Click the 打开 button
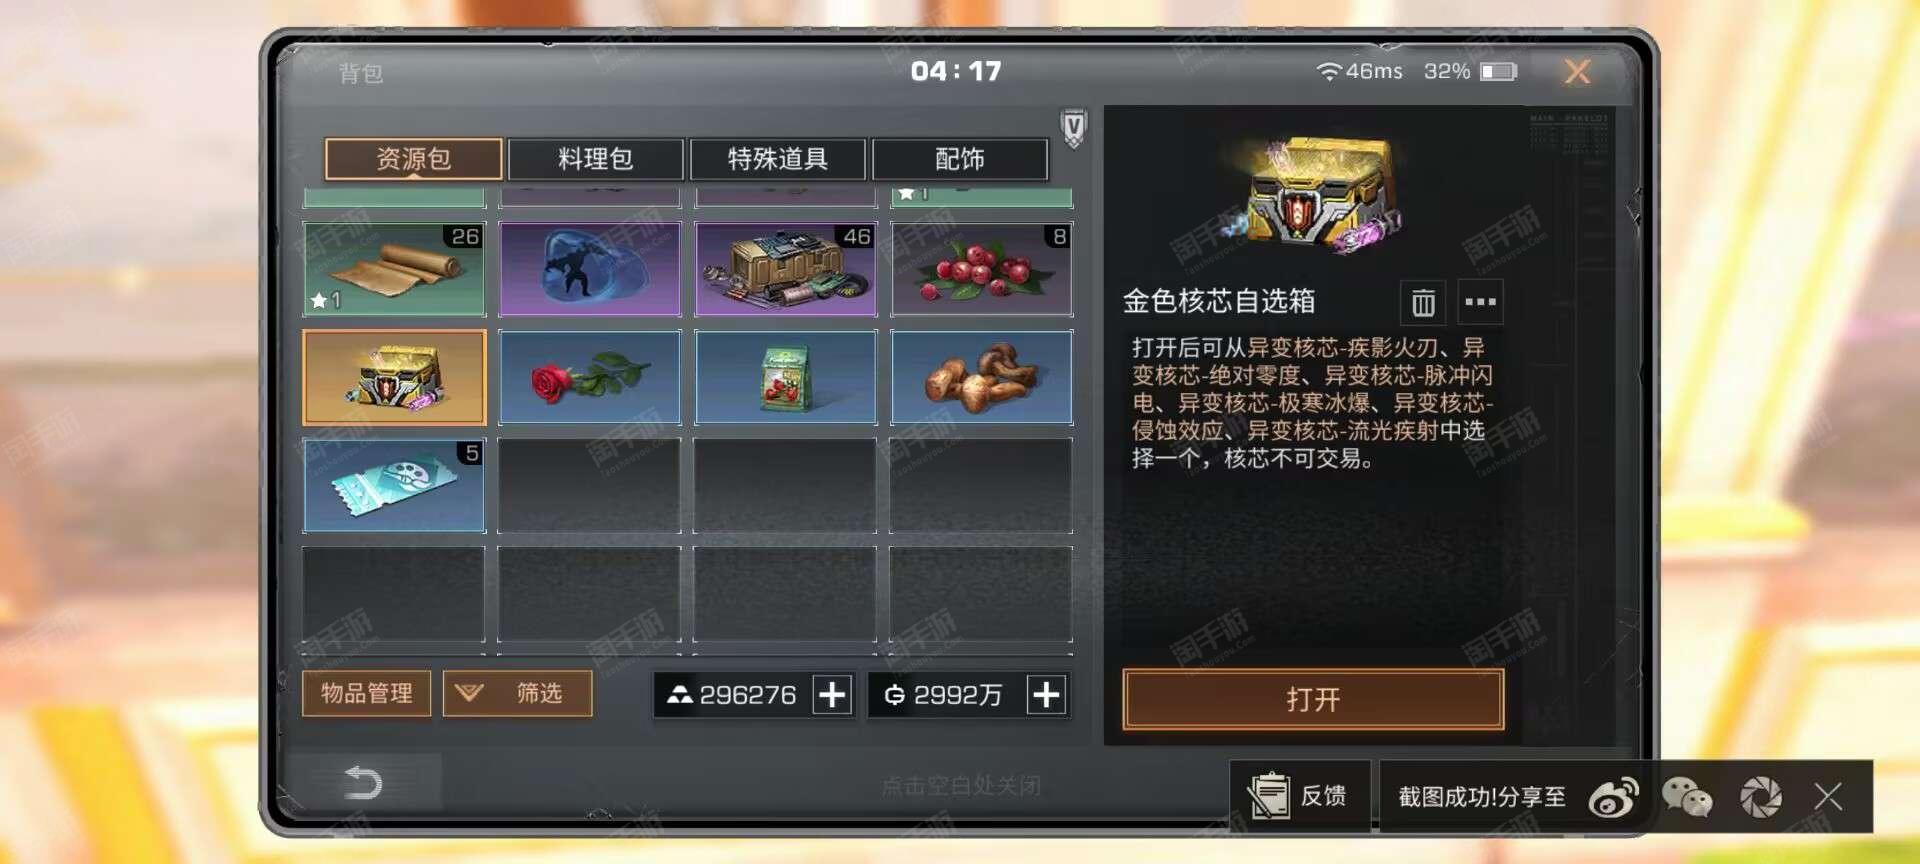1920x864 pixels. click(1313, 699)
